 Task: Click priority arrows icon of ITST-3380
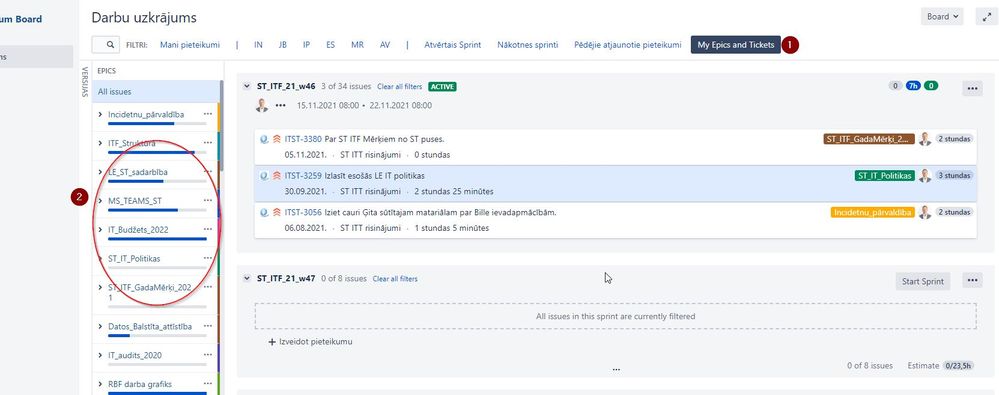click(277, 140)
